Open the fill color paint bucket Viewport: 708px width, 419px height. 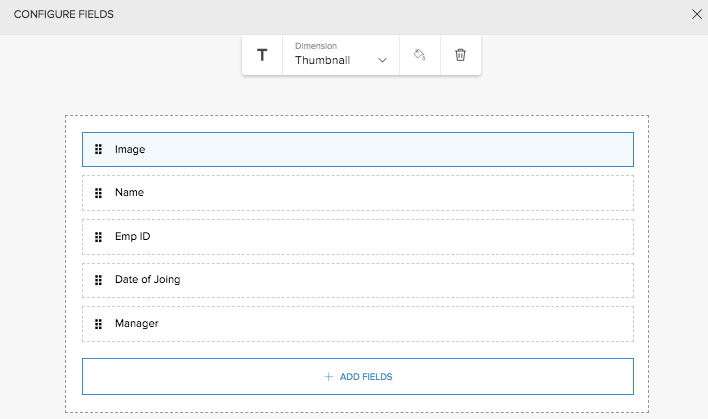tap(420, 55)
